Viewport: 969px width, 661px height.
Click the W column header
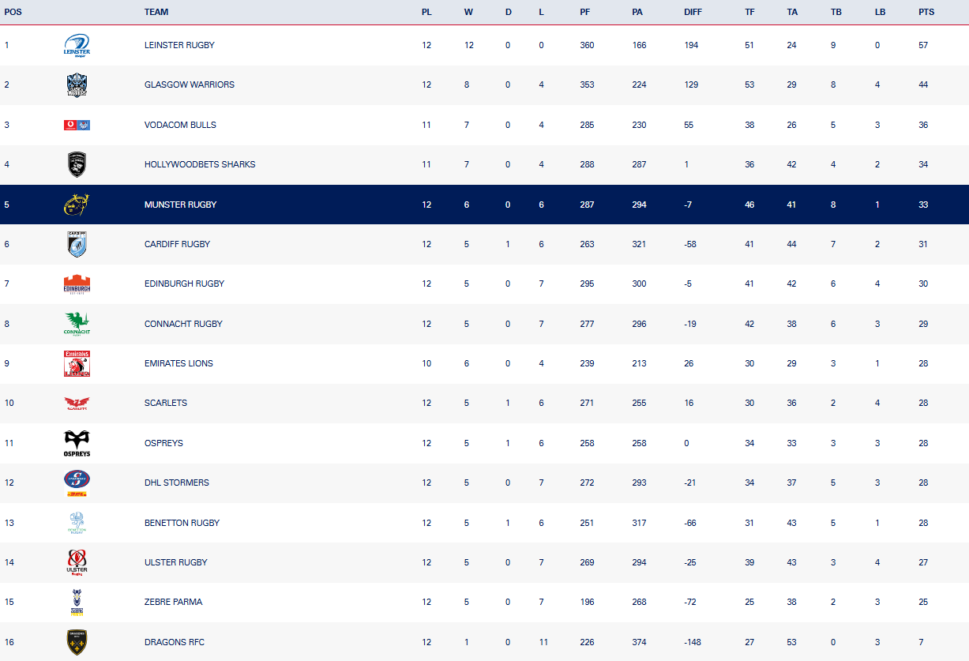[468, 12]
